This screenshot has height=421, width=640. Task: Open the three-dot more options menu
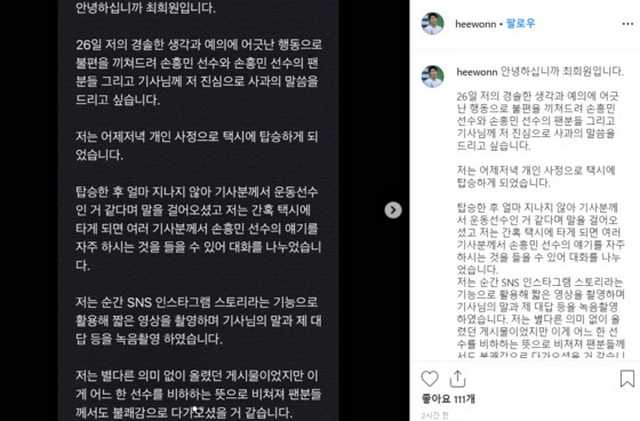pyautogui.click(x=627, y=24)
